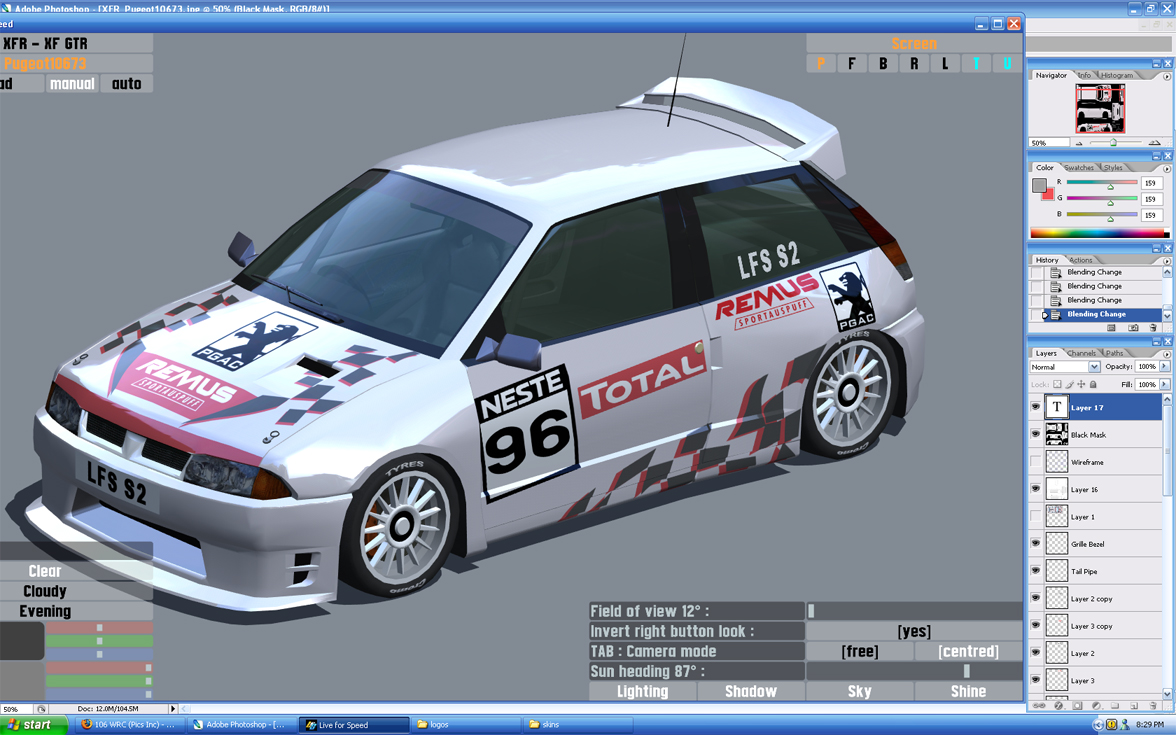Viewport: 1176px width, 735px height.
Task: Click the Shadow button
Action: 751,692
